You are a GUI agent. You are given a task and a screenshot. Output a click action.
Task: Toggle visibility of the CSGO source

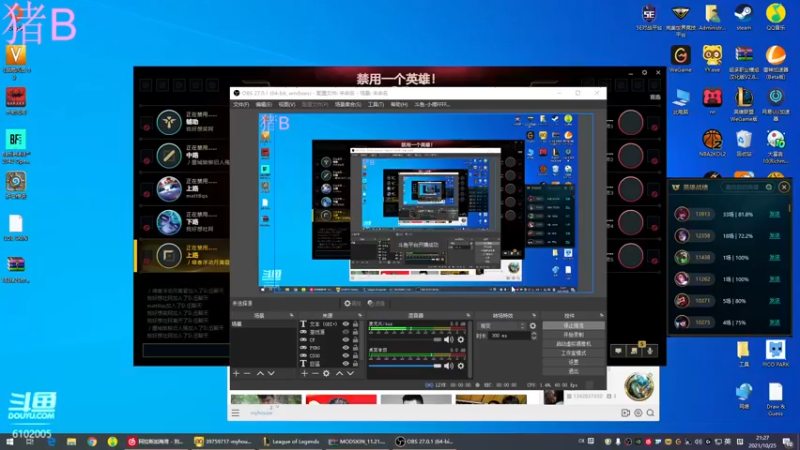coord(346,356)
